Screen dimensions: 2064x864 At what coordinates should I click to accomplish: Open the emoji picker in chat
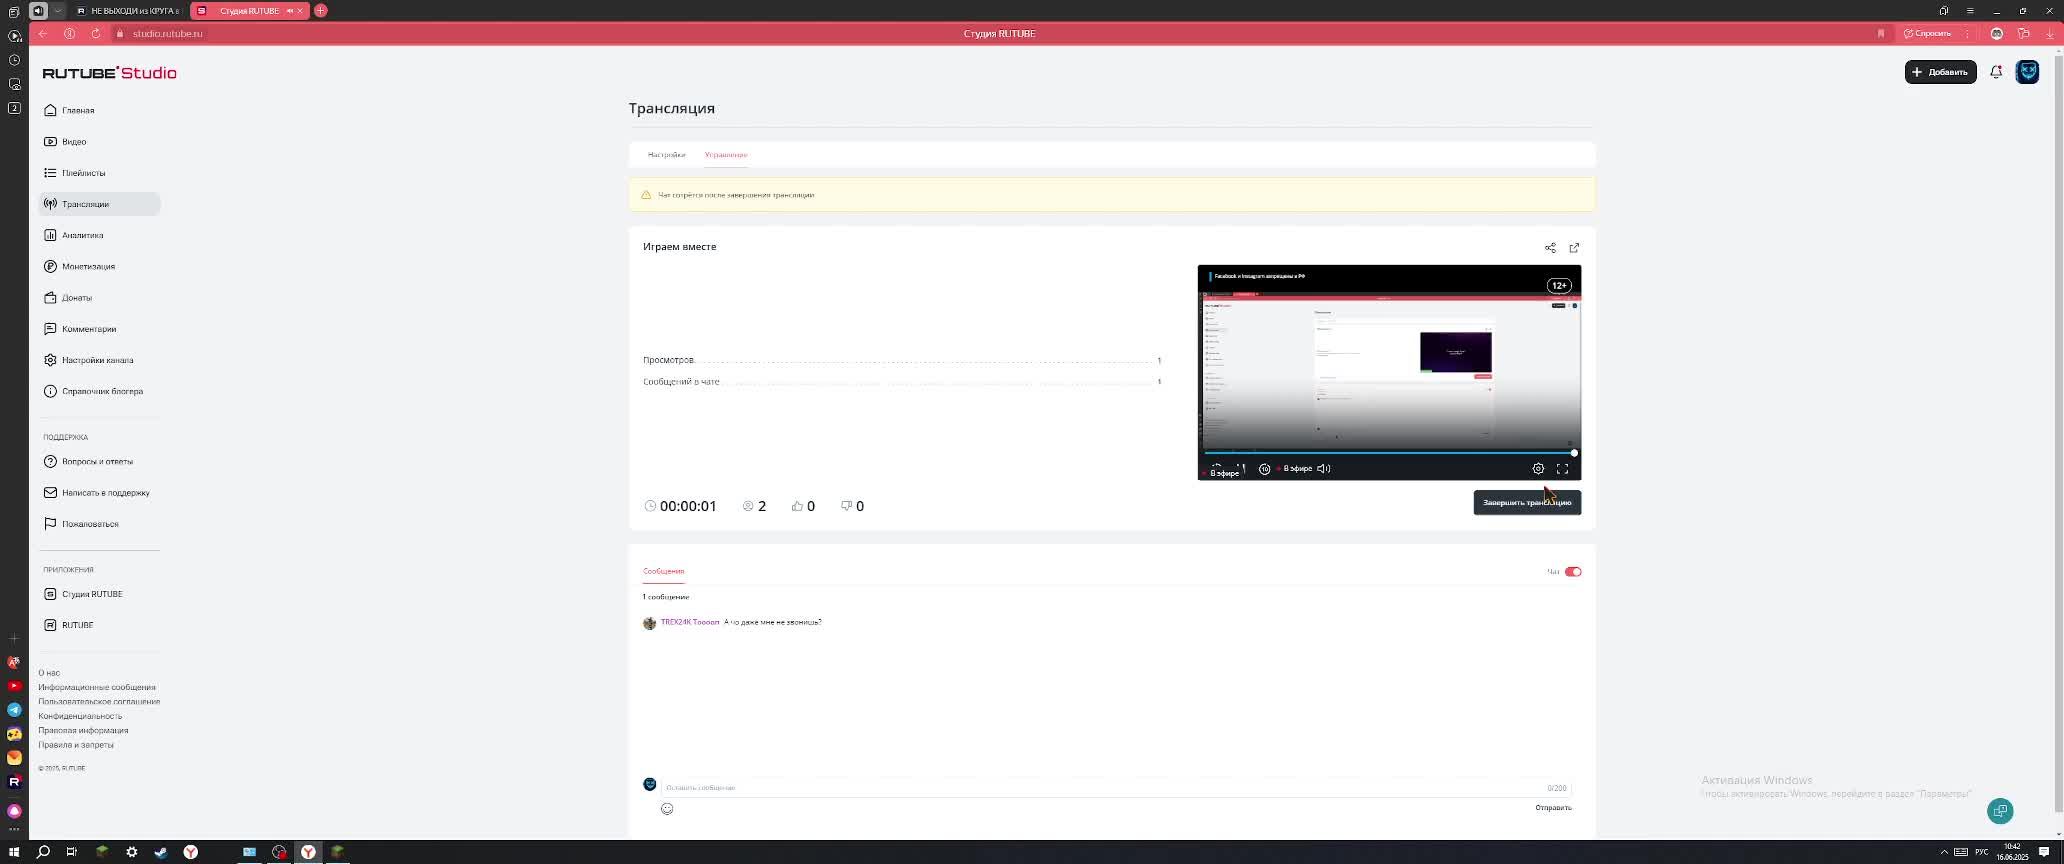pyautogui.click(x=667, y=809)
